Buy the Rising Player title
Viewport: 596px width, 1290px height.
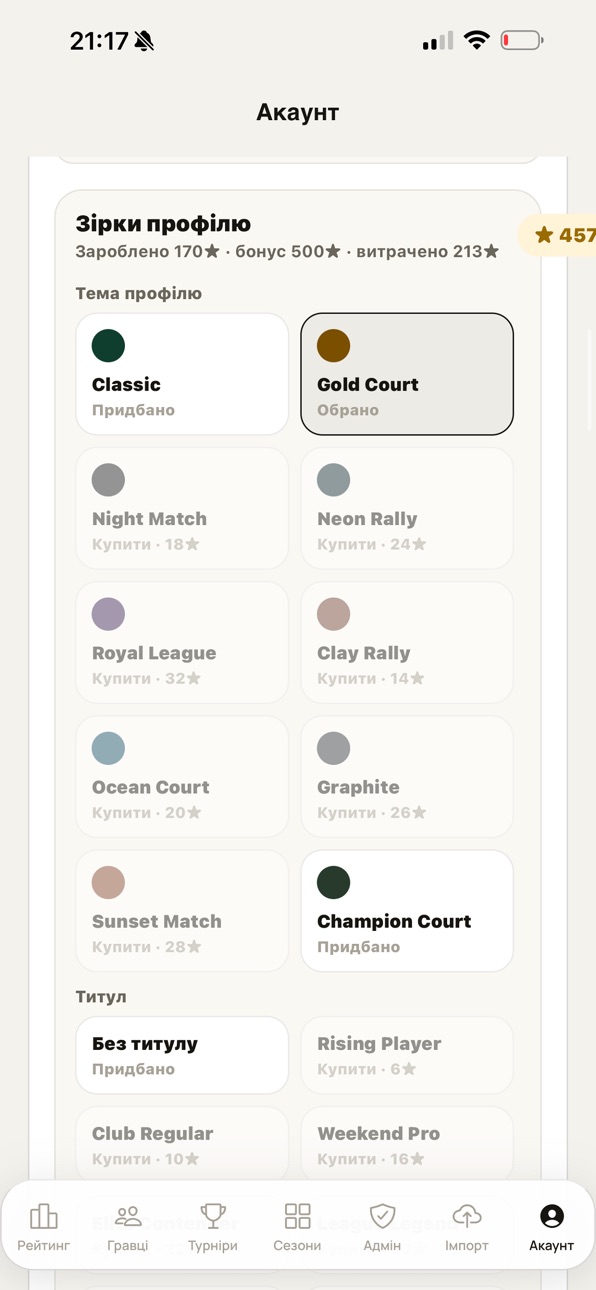tap(407, 1055)
